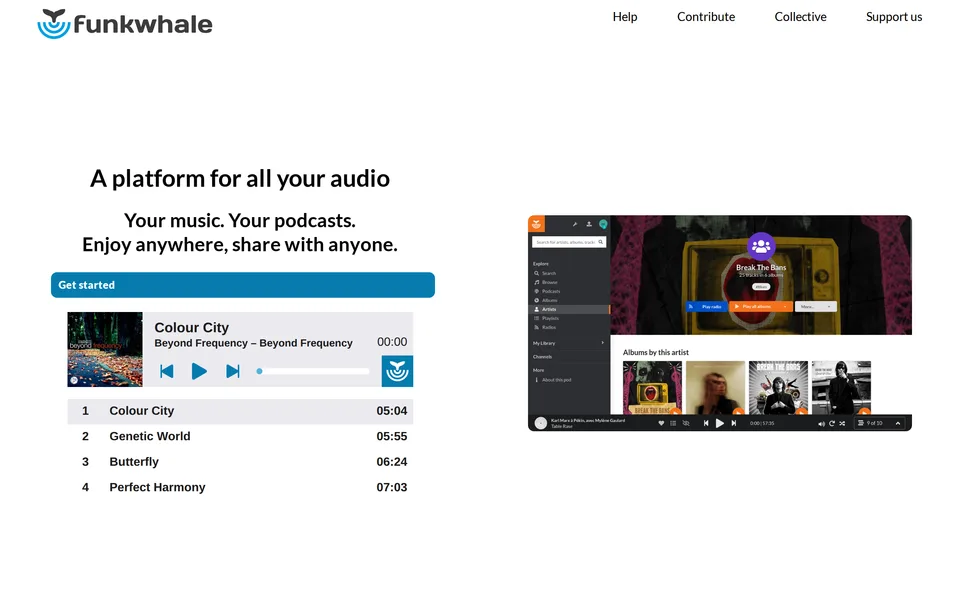The width and height of the screenshot is (960, 600).
Task: Click the 'A platform for all your audio' heading
Action: pos(240,179)
